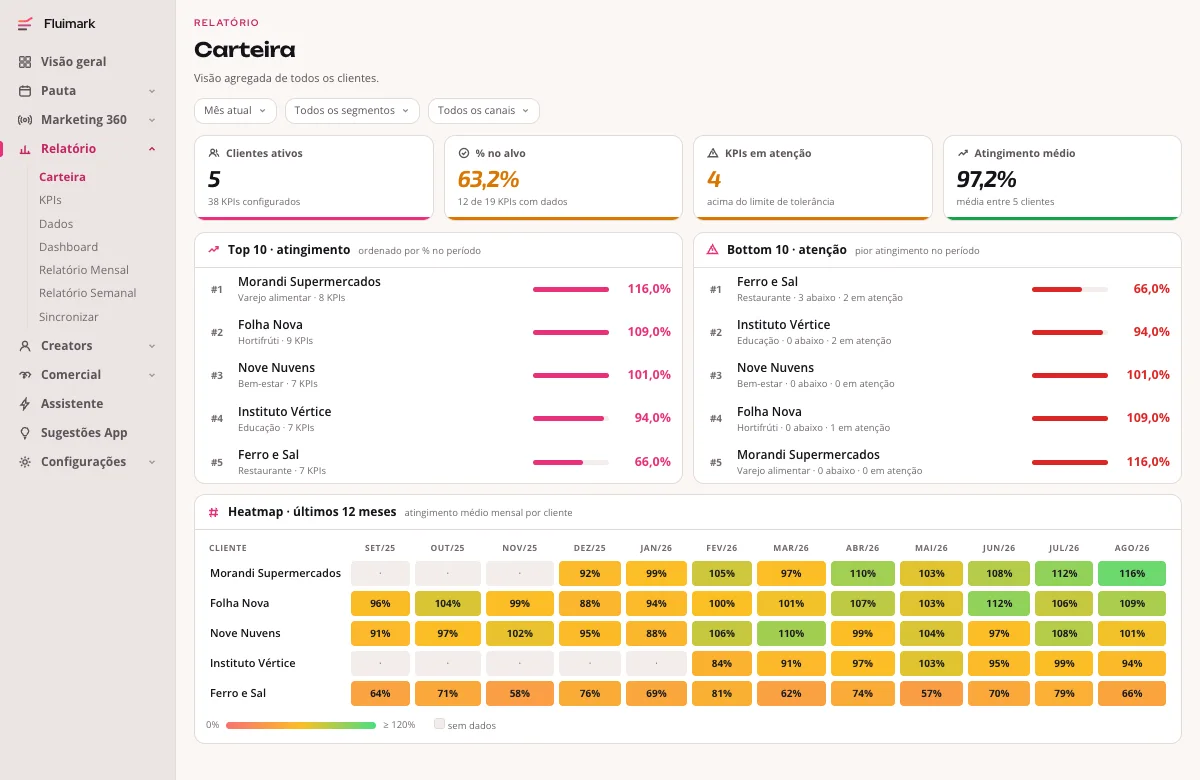The height and width of the screenshot is (780, 1200).
Task: Select the Carteira submenu item
Action: tap(62, 177)
